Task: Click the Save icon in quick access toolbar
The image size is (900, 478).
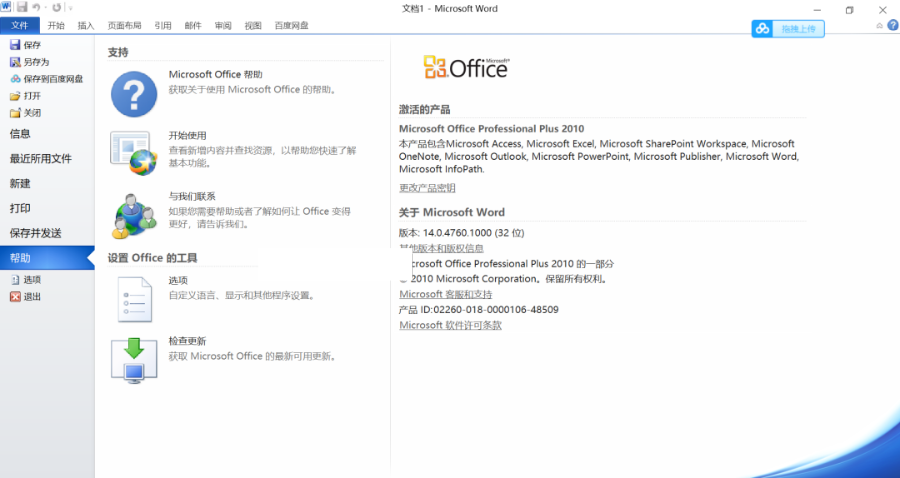Action: point(22,7)
